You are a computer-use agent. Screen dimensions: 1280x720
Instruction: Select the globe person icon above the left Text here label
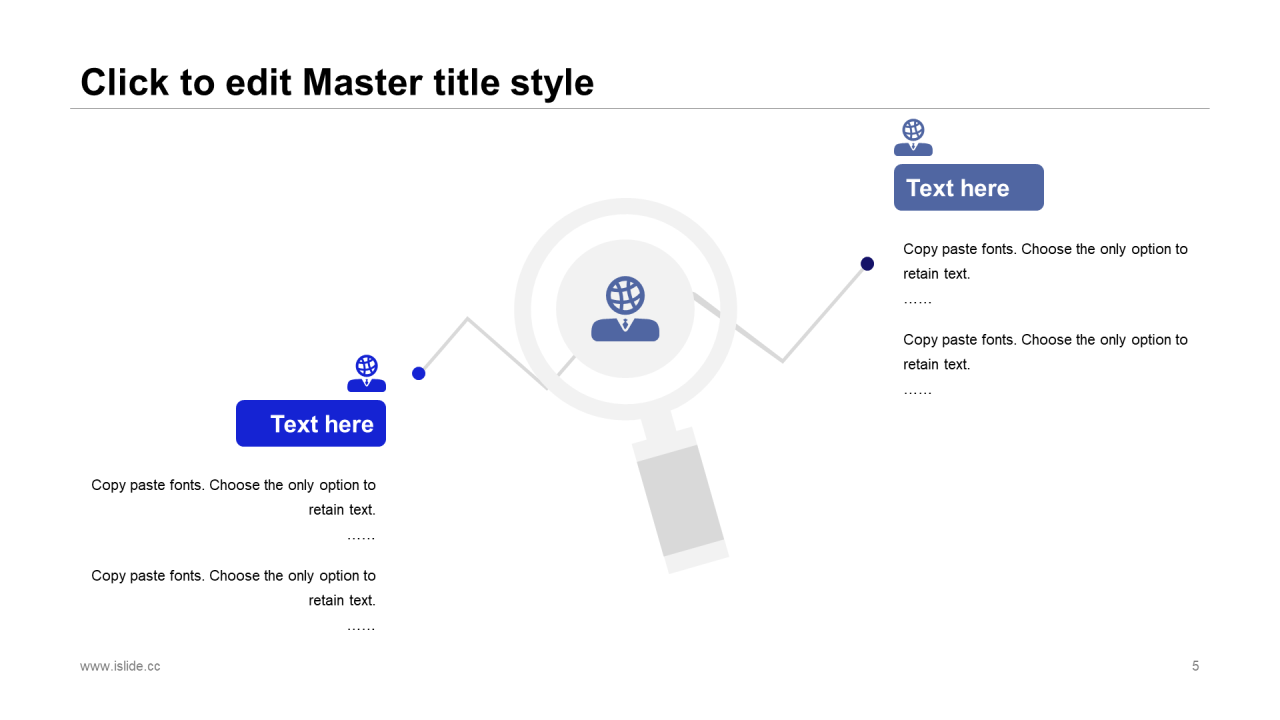point(366,373)
